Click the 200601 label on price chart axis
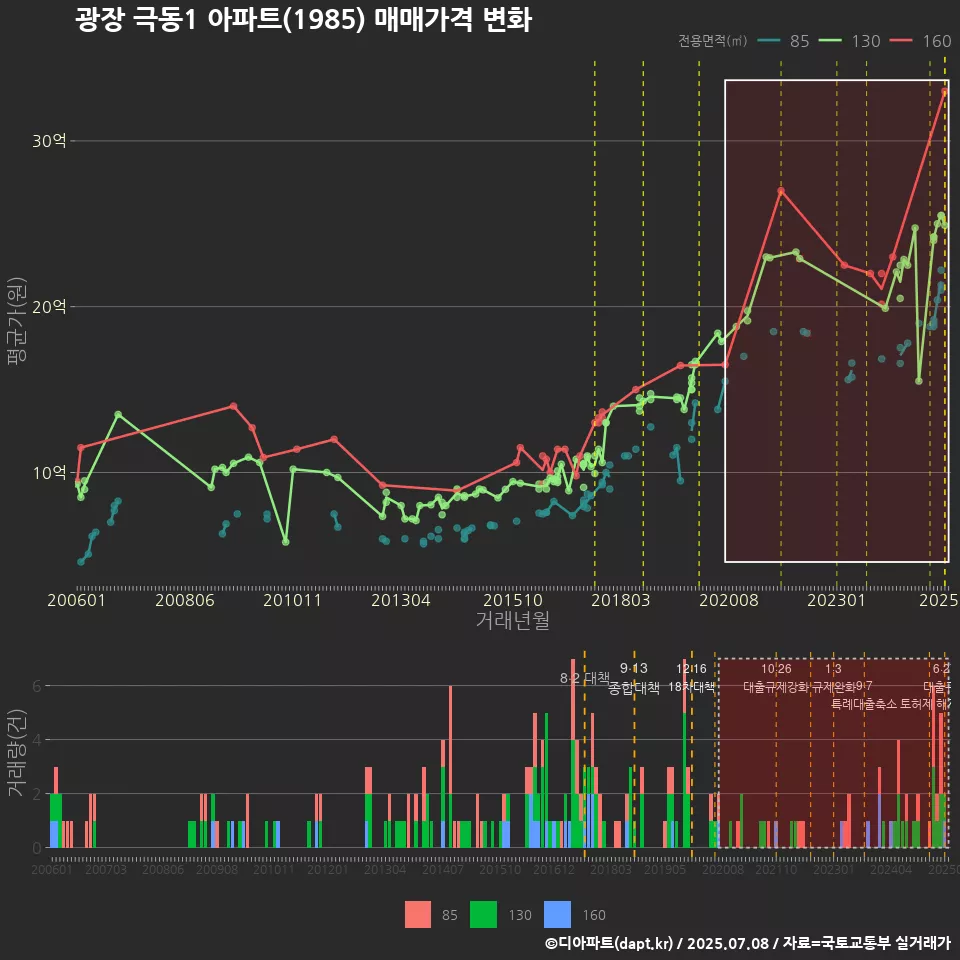 (77, 600)
